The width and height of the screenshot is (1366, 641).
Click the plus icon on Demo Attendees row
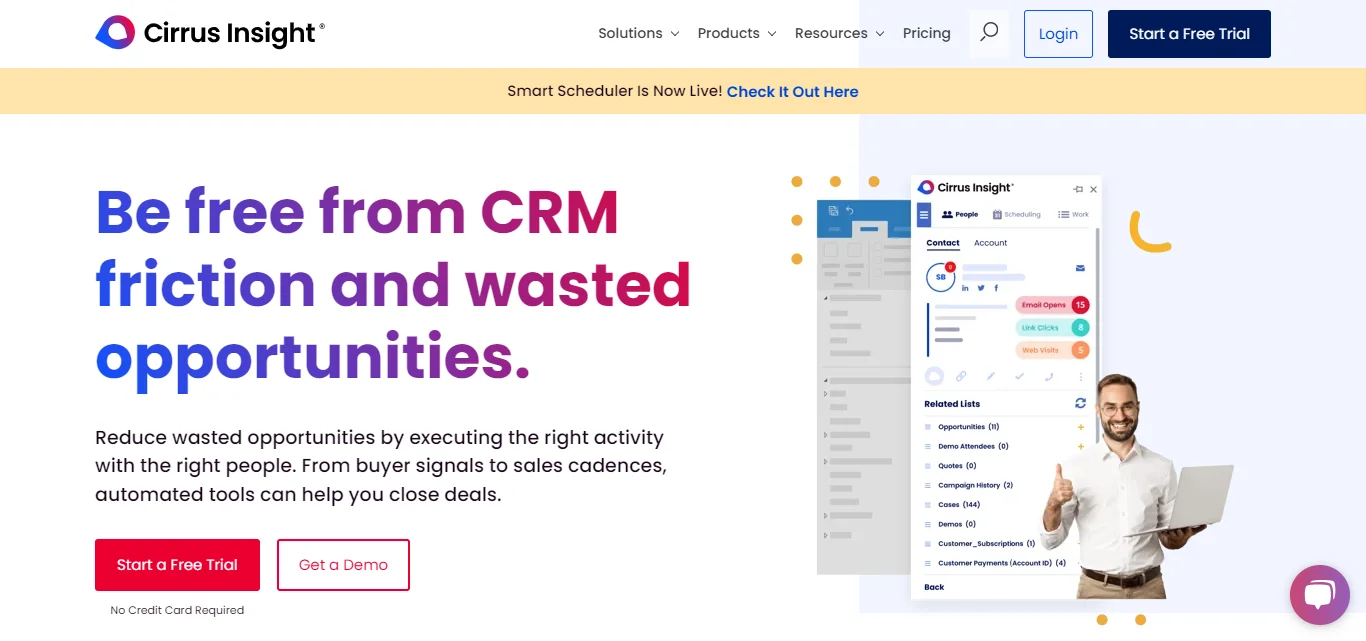[x=1081, y=446]
